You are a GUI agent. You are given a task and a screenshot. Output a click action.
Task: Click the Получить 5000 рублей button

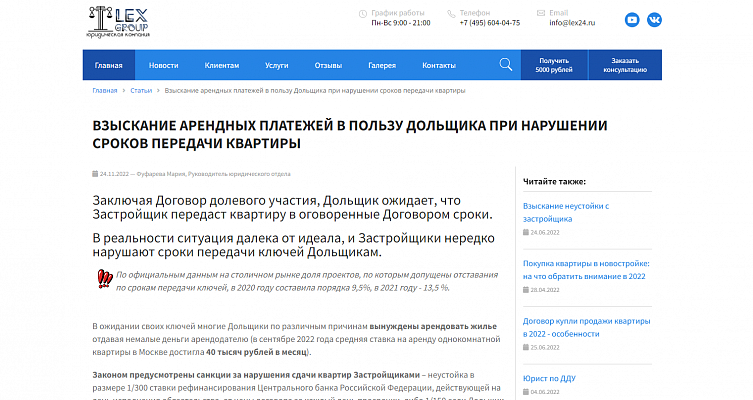(x=554, y=65)
